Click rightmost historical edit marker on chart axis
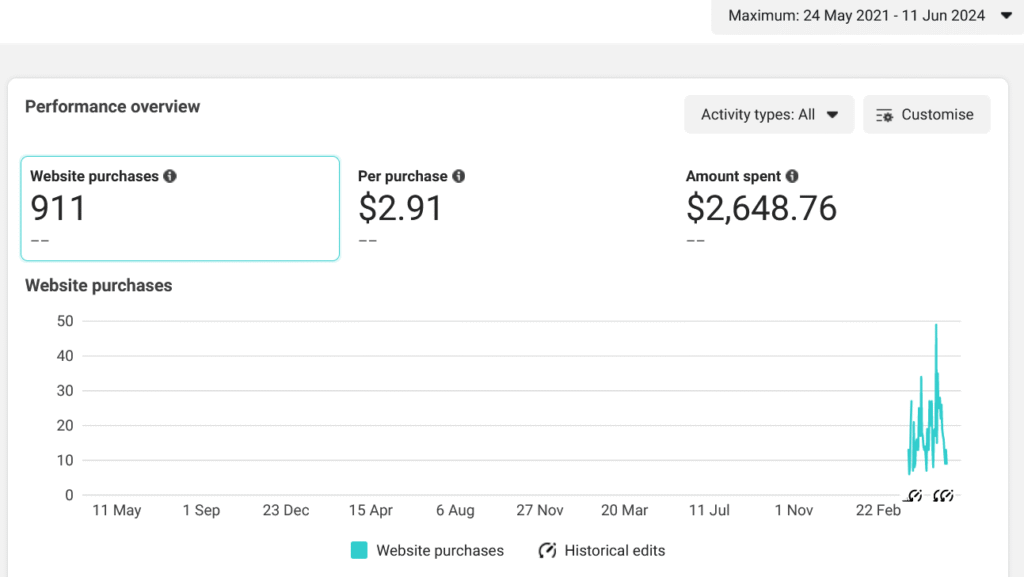 (946, 495)
